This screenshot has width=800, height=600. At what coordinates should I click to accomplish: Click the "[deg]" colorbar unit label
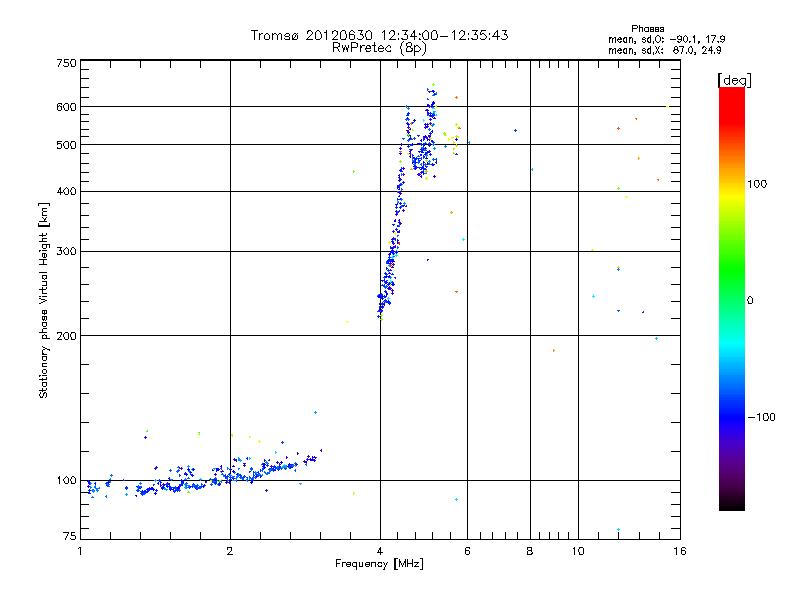pyautogui.click(x=734, y=80)
